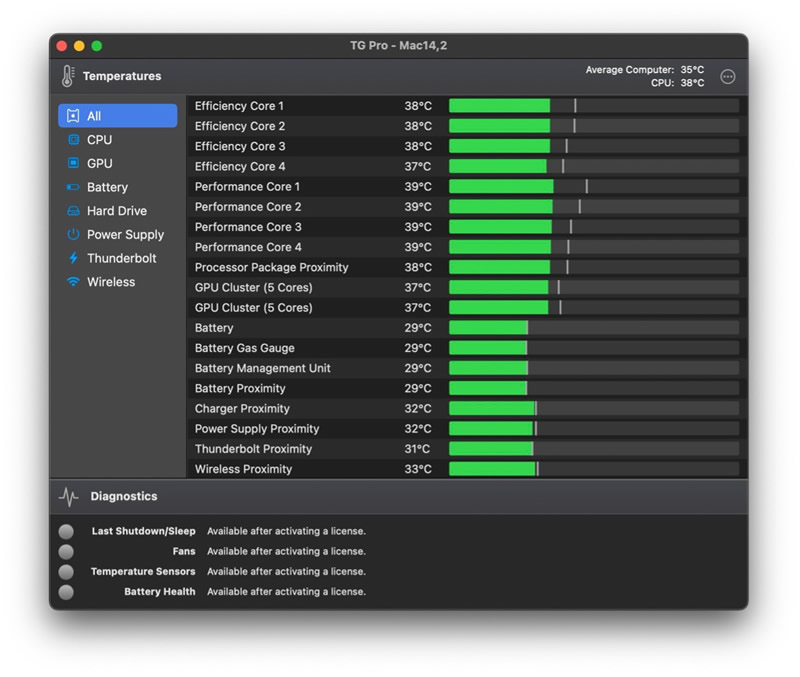Click the Temperature Sensors license message

pyautogui.click(x=286, y=571)
